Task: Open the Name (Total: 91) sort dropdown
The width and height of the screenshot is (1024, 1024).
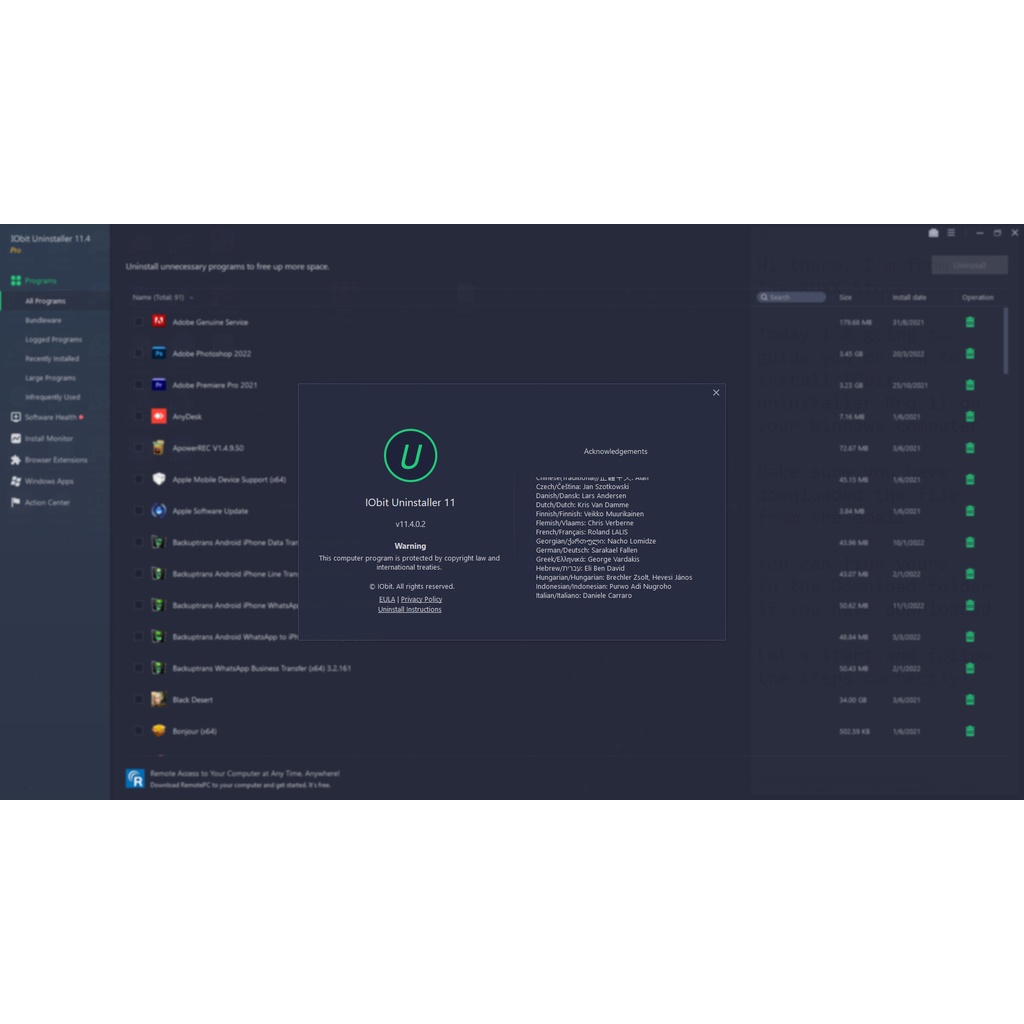Action: pyautogui.click(x=163, y=297)
